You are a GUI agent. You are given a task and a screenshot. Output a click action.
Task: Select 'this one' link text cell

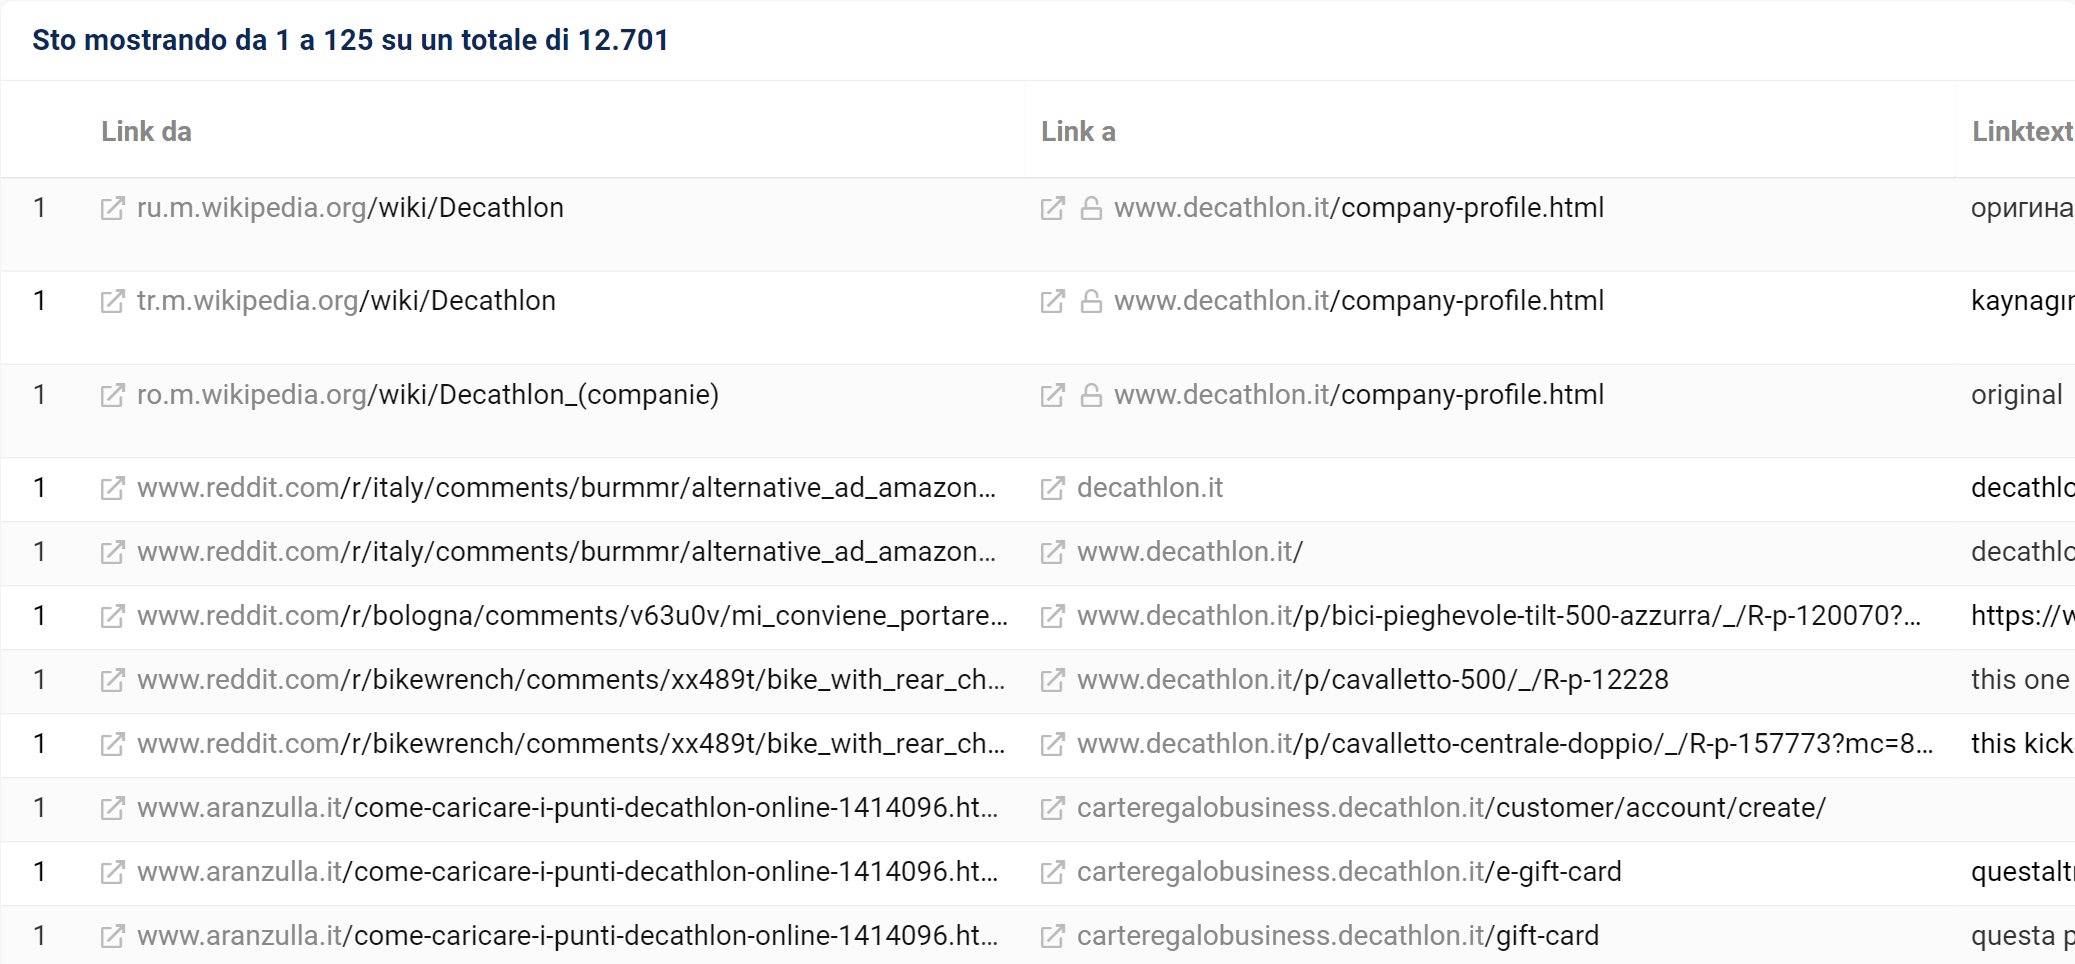[x=2020, y=680]
